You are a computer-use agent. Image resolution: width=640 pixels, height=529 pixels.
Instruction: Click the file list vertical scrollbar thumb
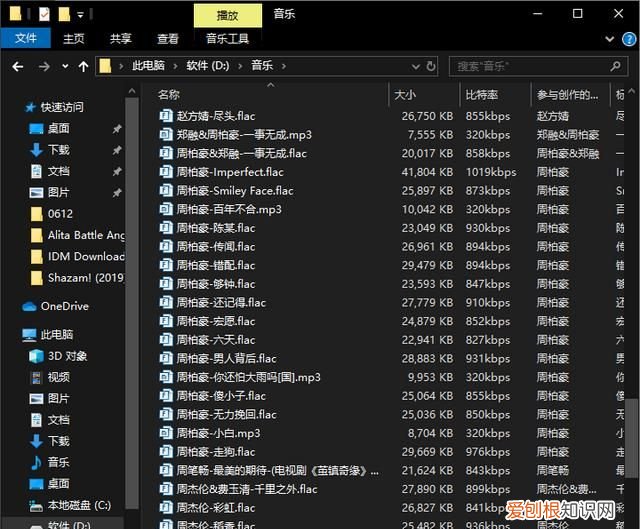coord(632,436)
